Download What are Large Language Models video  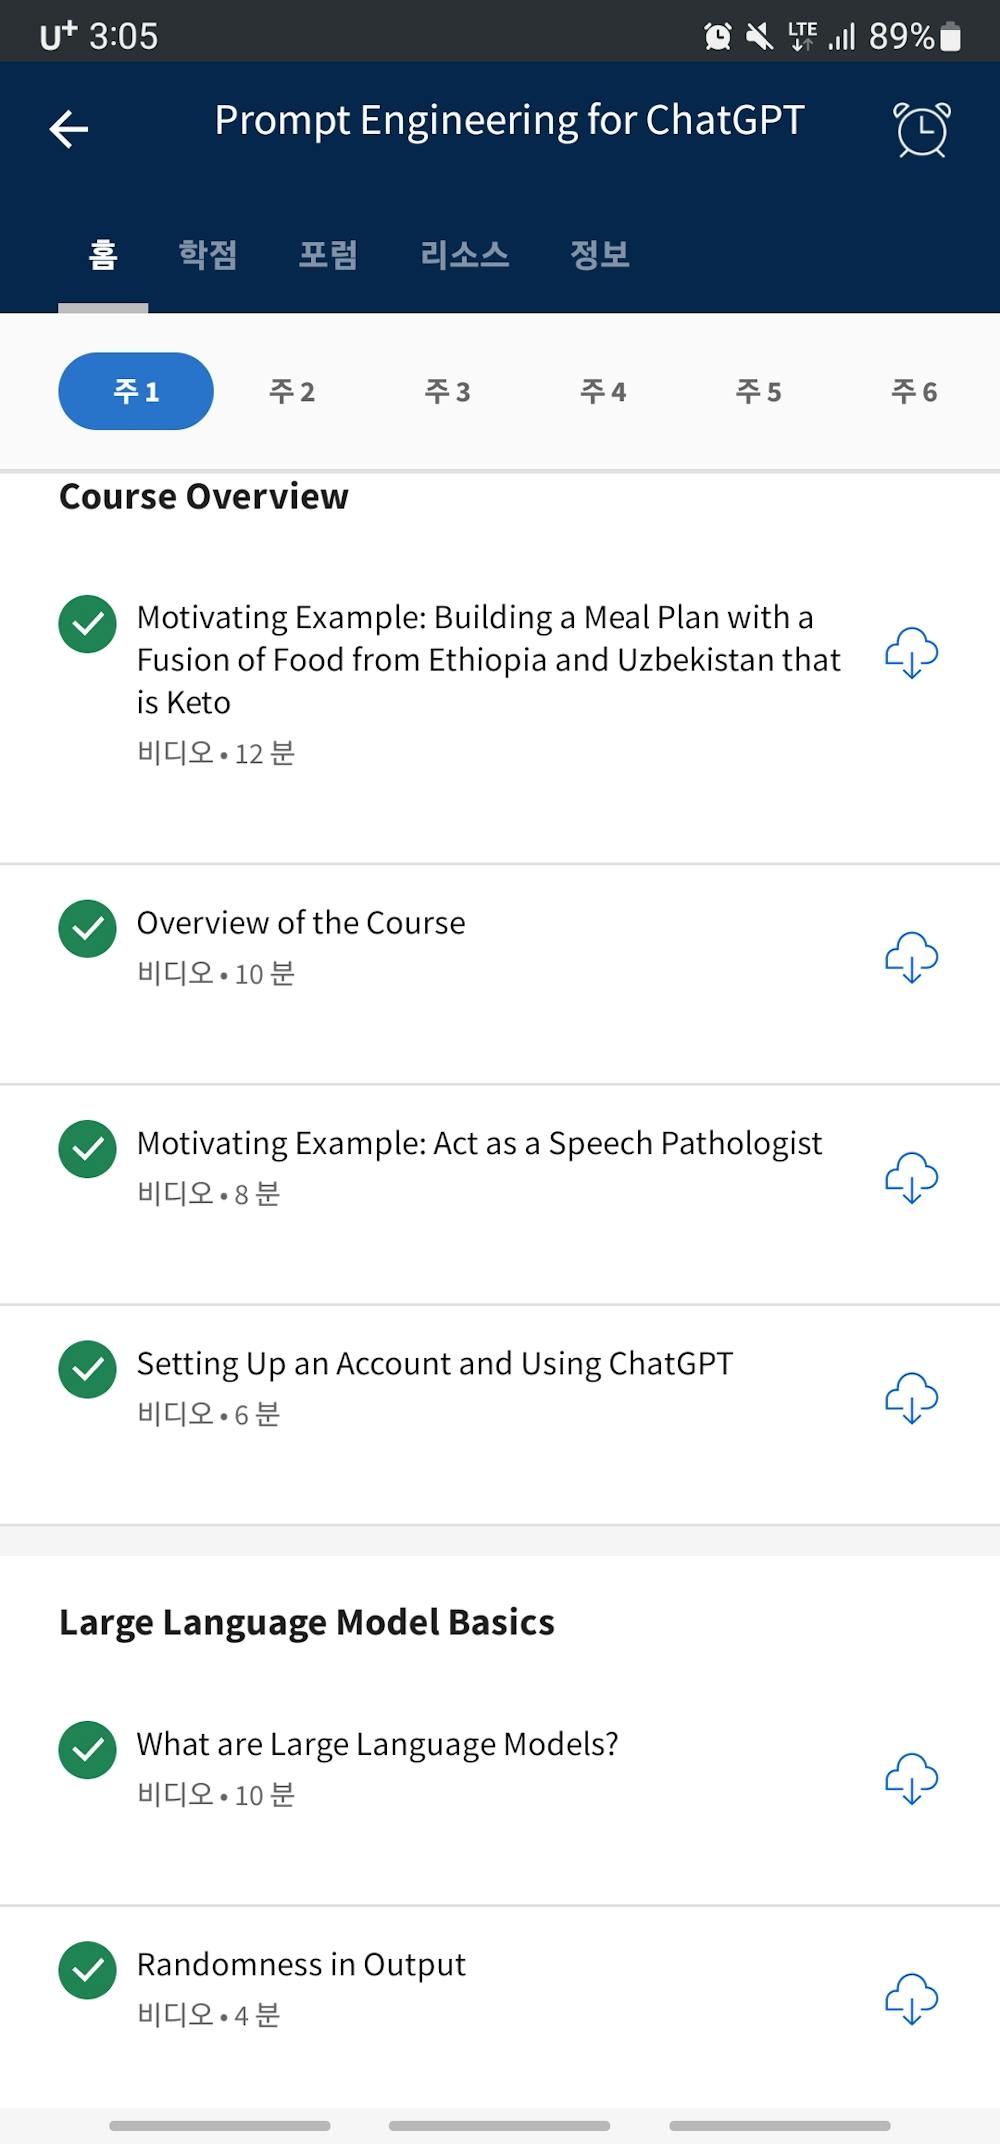(911, 1779)
